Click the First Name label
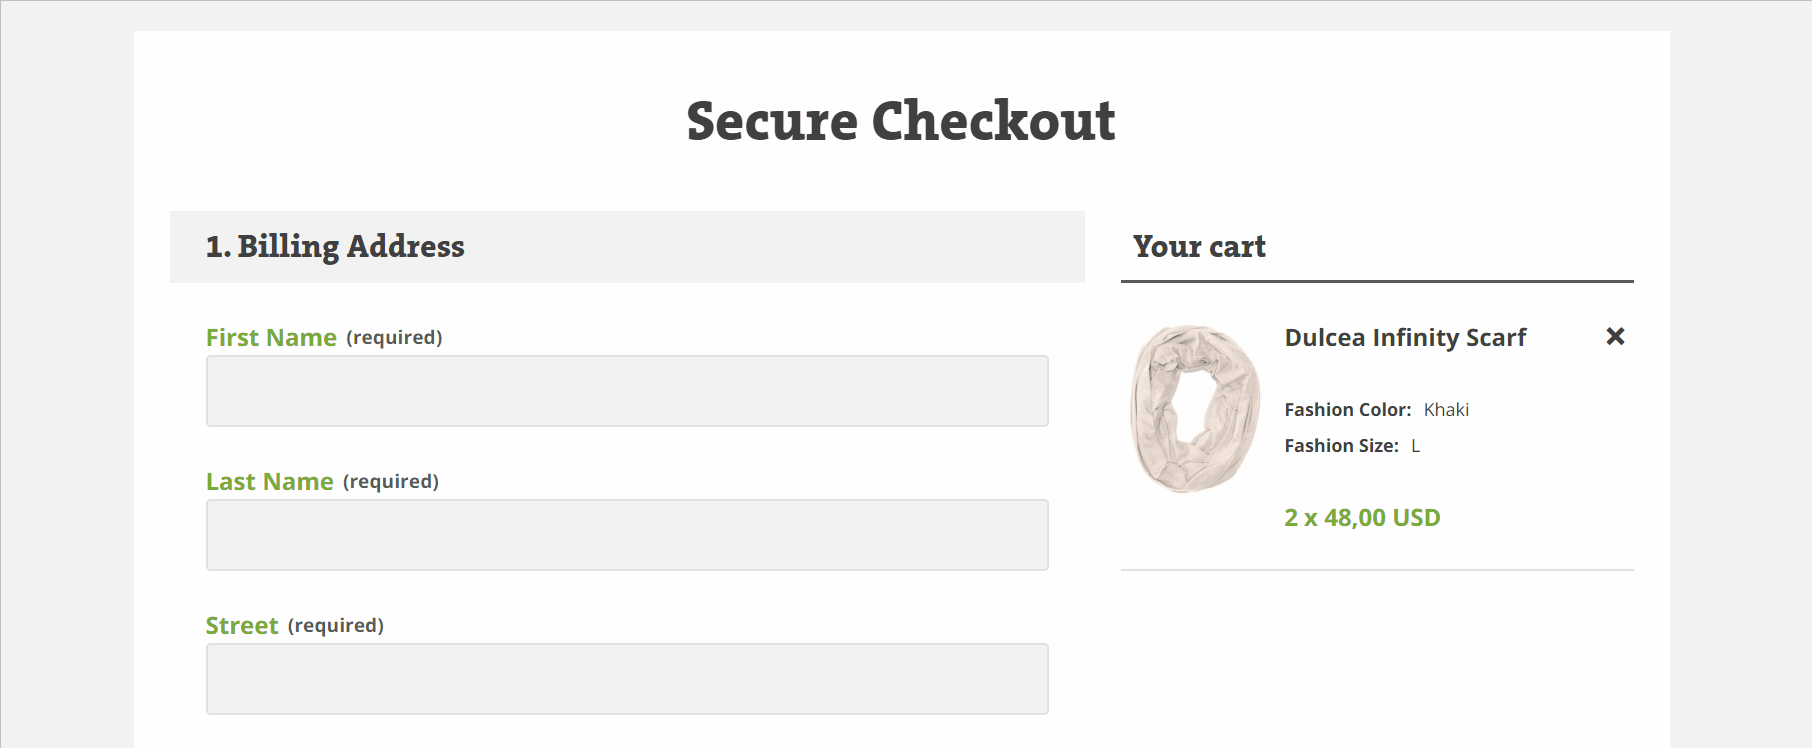1812x748 pixels. pos(271,337)
